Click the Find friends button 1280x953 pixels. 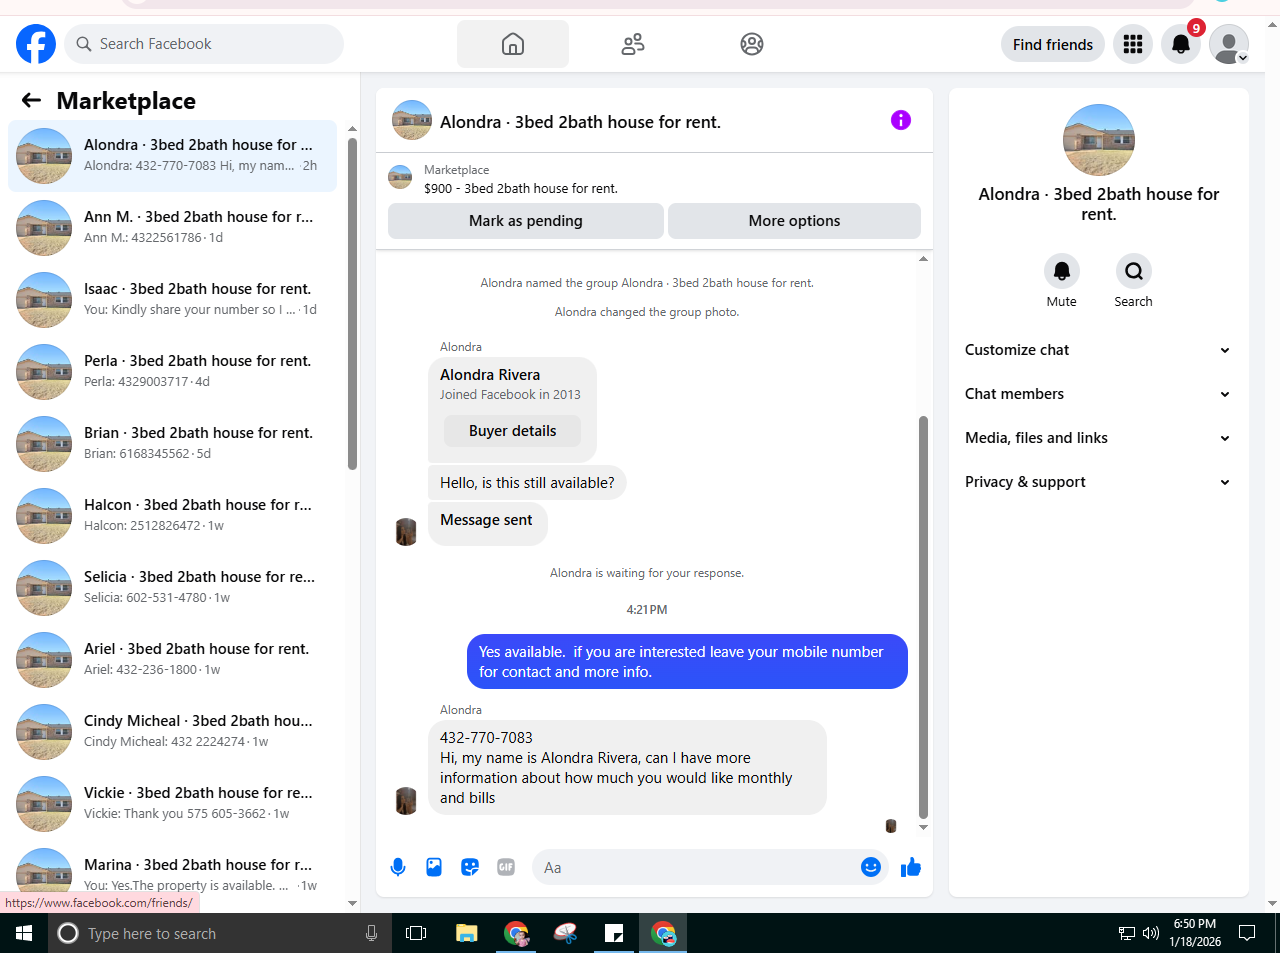pyautogui.click(x=1053, y=44)
